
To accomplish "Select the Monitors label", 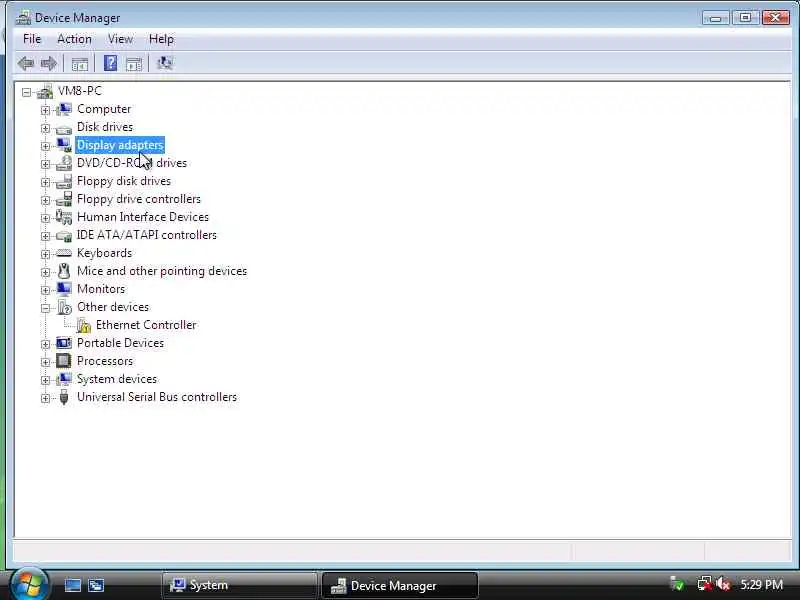I will (x=101, y=289).
